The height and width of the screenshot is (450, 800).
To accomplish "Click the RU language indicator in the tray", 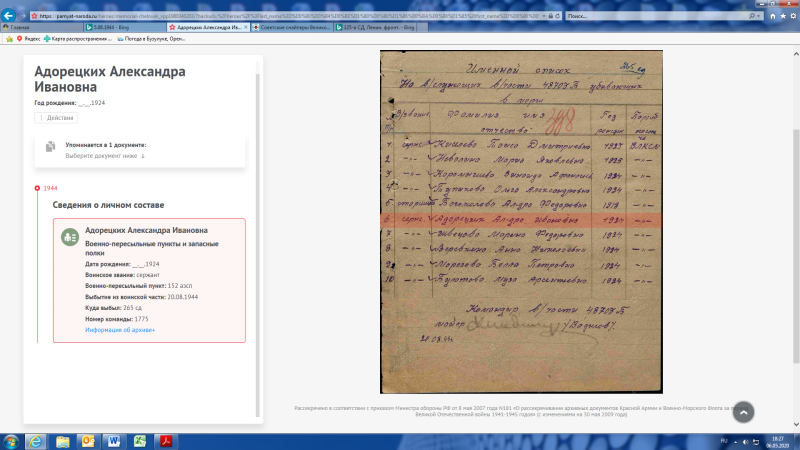I will pos(724,441).
